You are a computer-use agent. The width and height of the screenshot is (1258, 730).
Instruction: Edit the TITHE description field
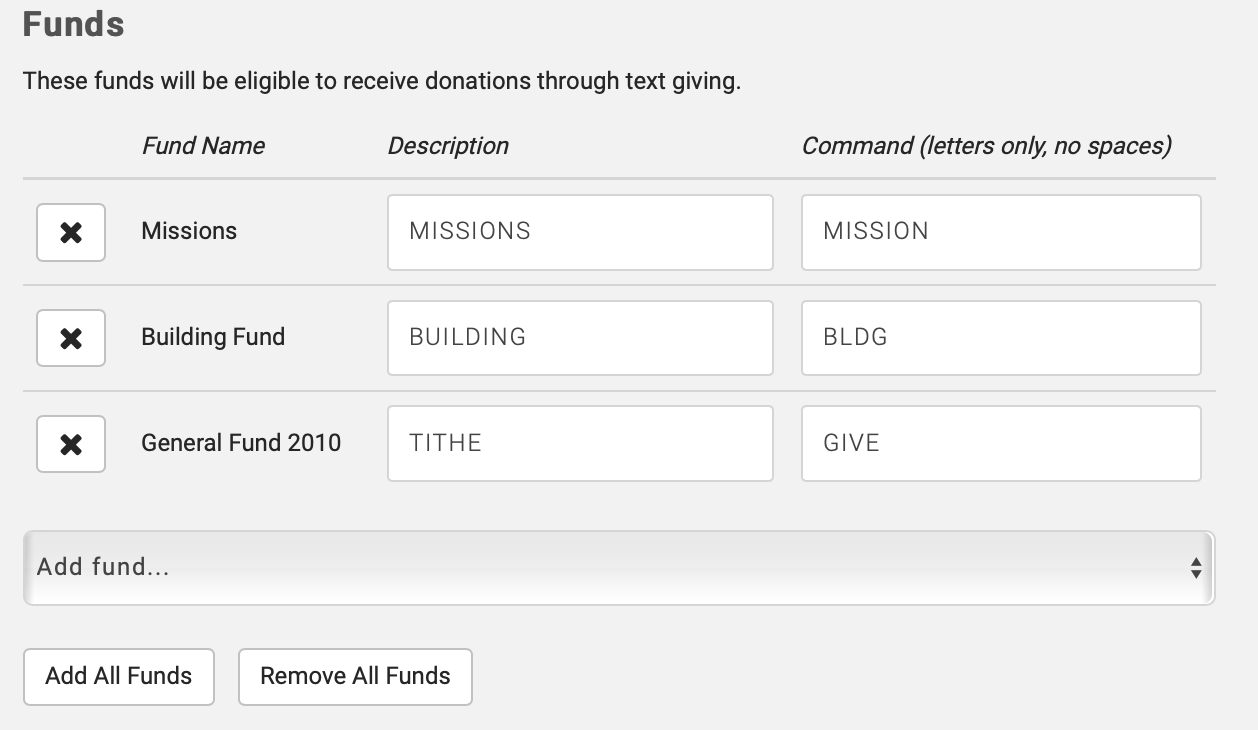point(580,443)
